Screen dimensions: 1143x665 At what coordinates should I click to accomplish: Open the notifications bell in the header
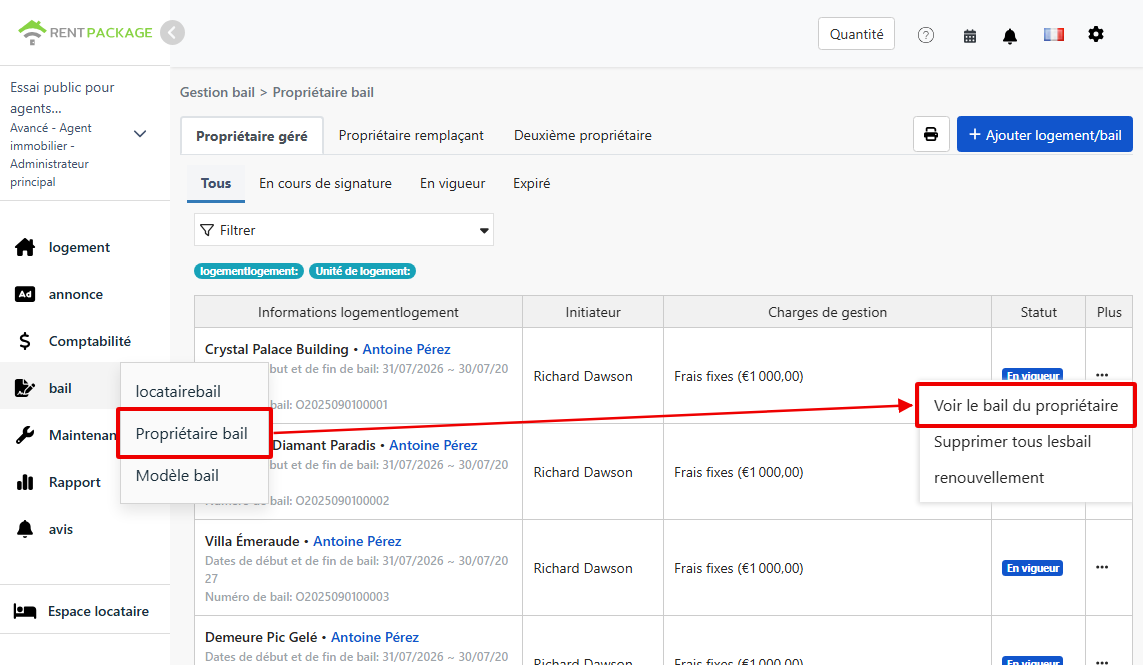click(1010, 36)
